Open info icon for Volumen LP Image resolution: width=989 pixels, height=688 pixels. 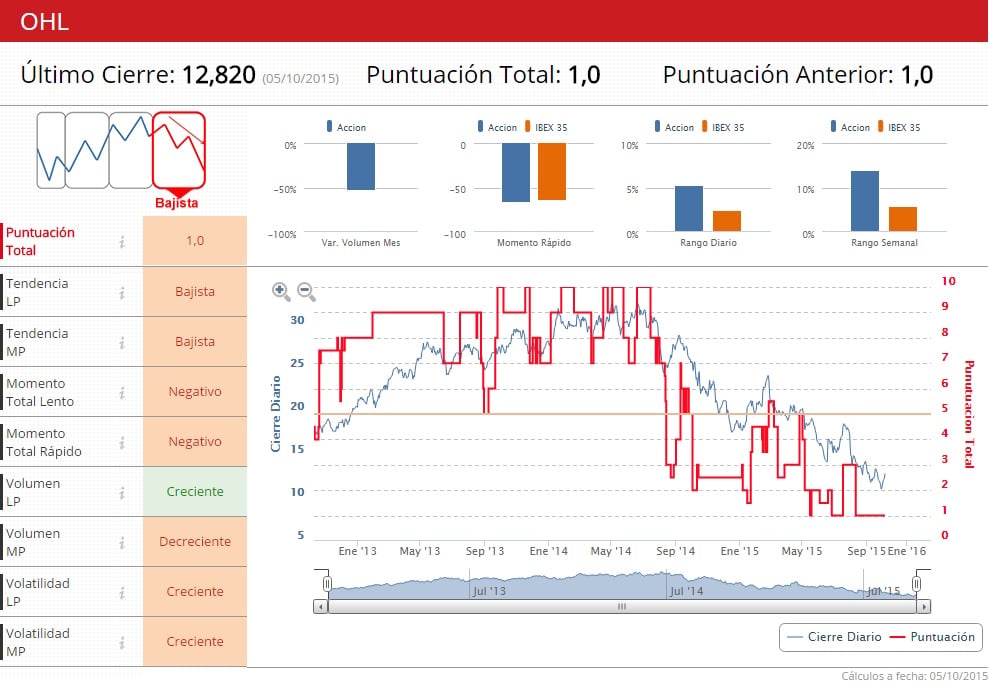[122, 493]
